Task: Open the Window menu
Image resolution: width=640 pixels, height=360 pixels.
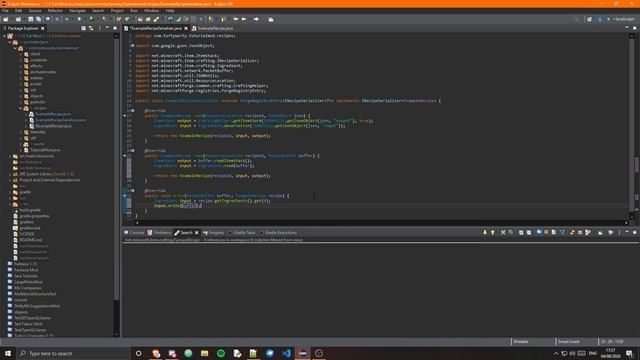Action: (151, 11)
